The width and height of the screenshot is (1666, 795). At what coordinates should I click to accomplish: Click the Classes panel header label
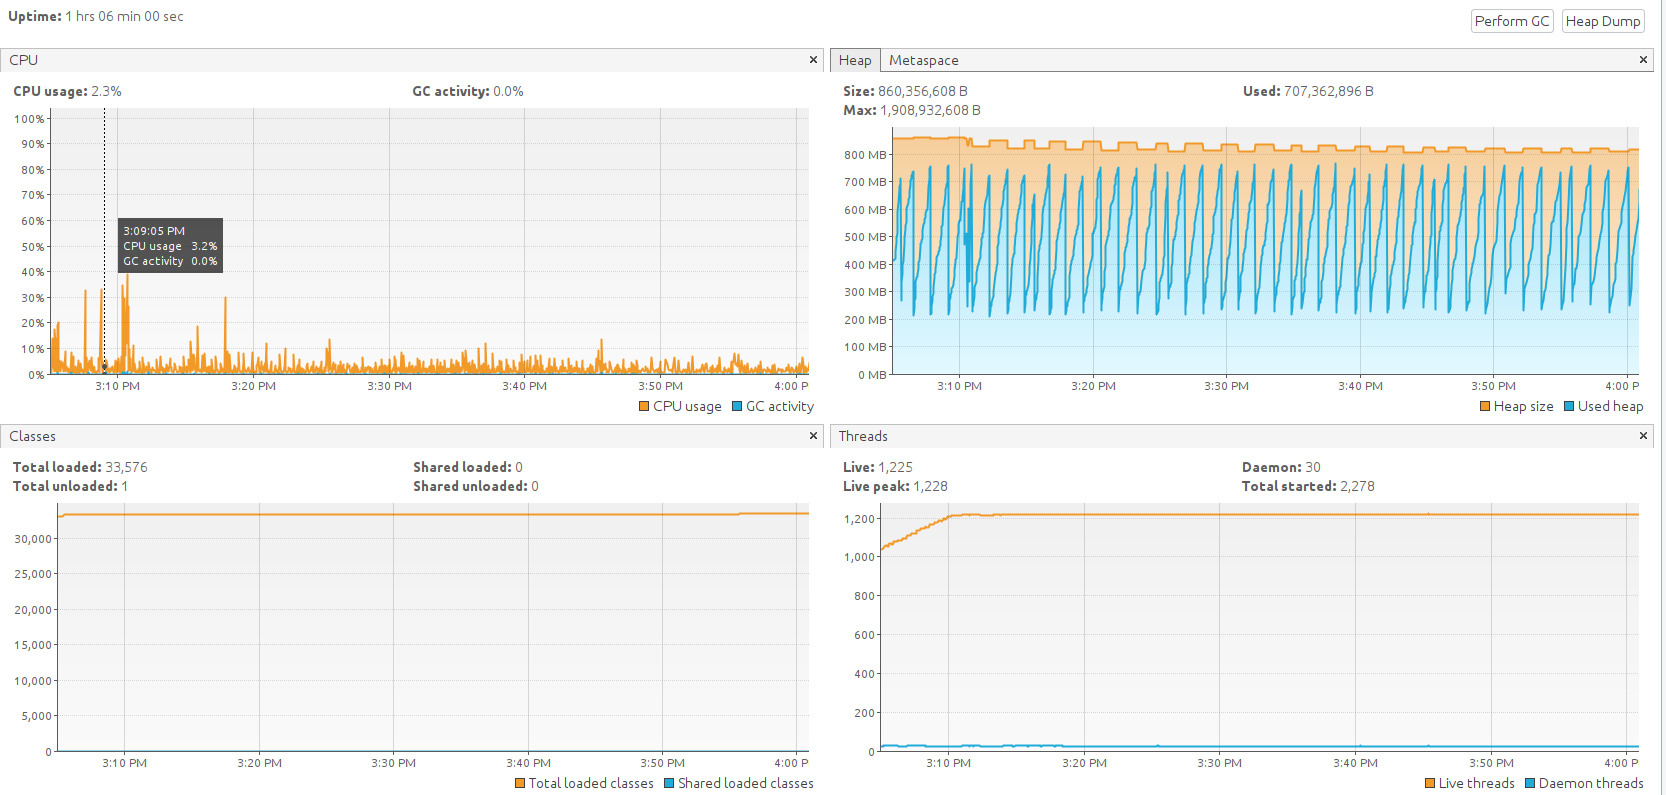pos(32,436)
